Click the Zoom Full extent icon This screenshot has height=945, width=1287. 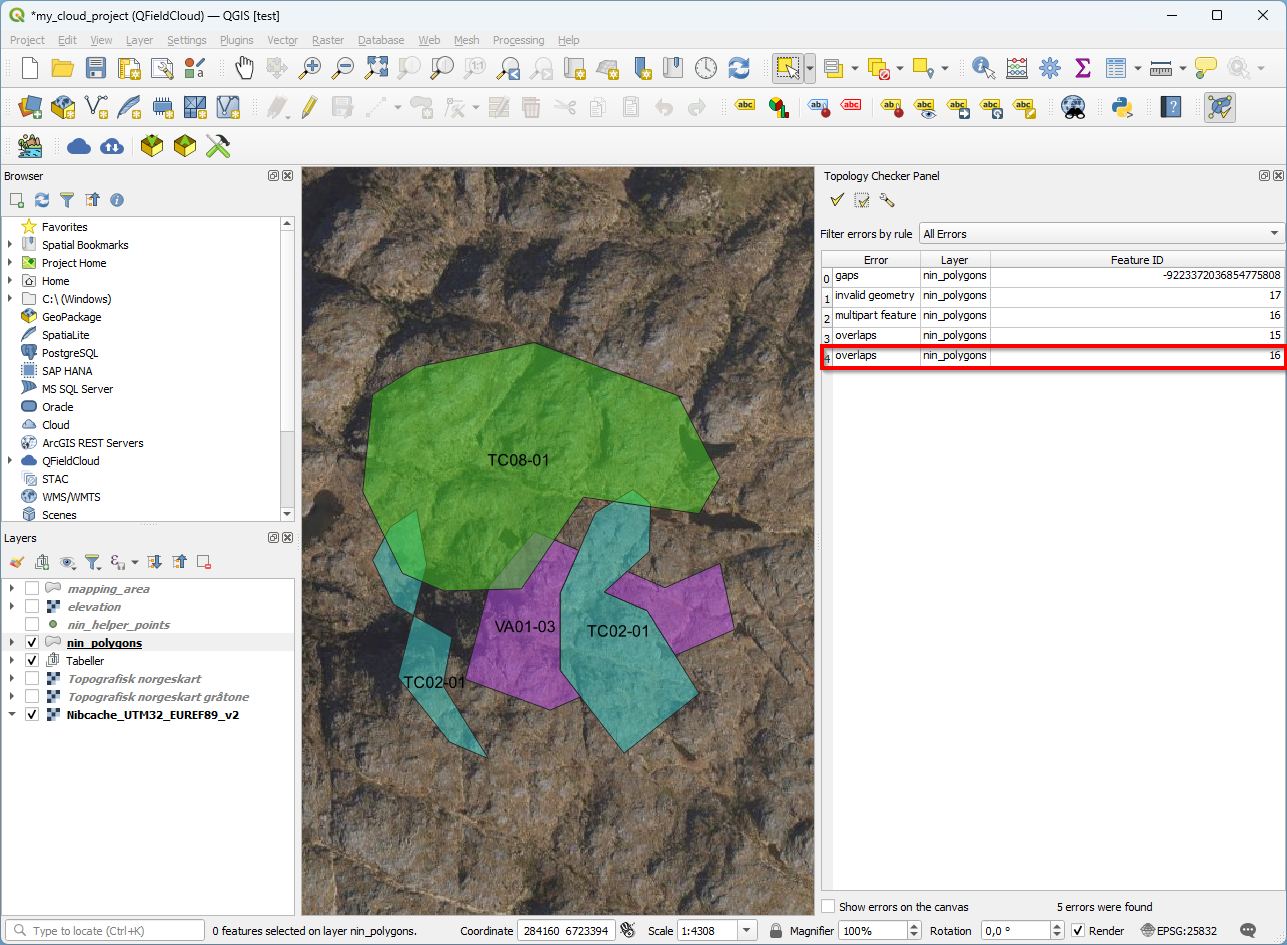point(377,68)
